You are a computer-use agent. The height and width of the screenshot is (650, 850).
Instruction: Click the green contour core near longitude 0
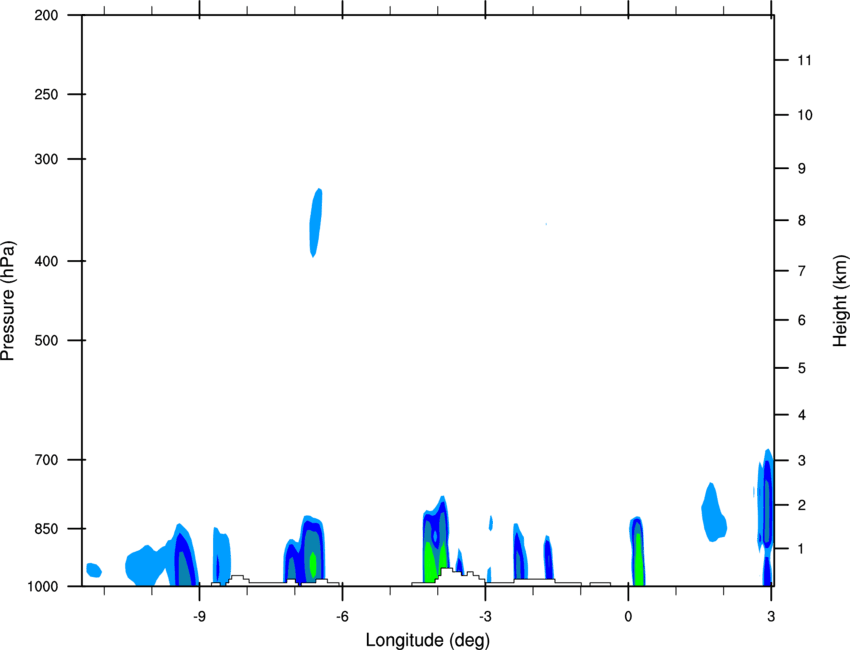click(639, 561)
